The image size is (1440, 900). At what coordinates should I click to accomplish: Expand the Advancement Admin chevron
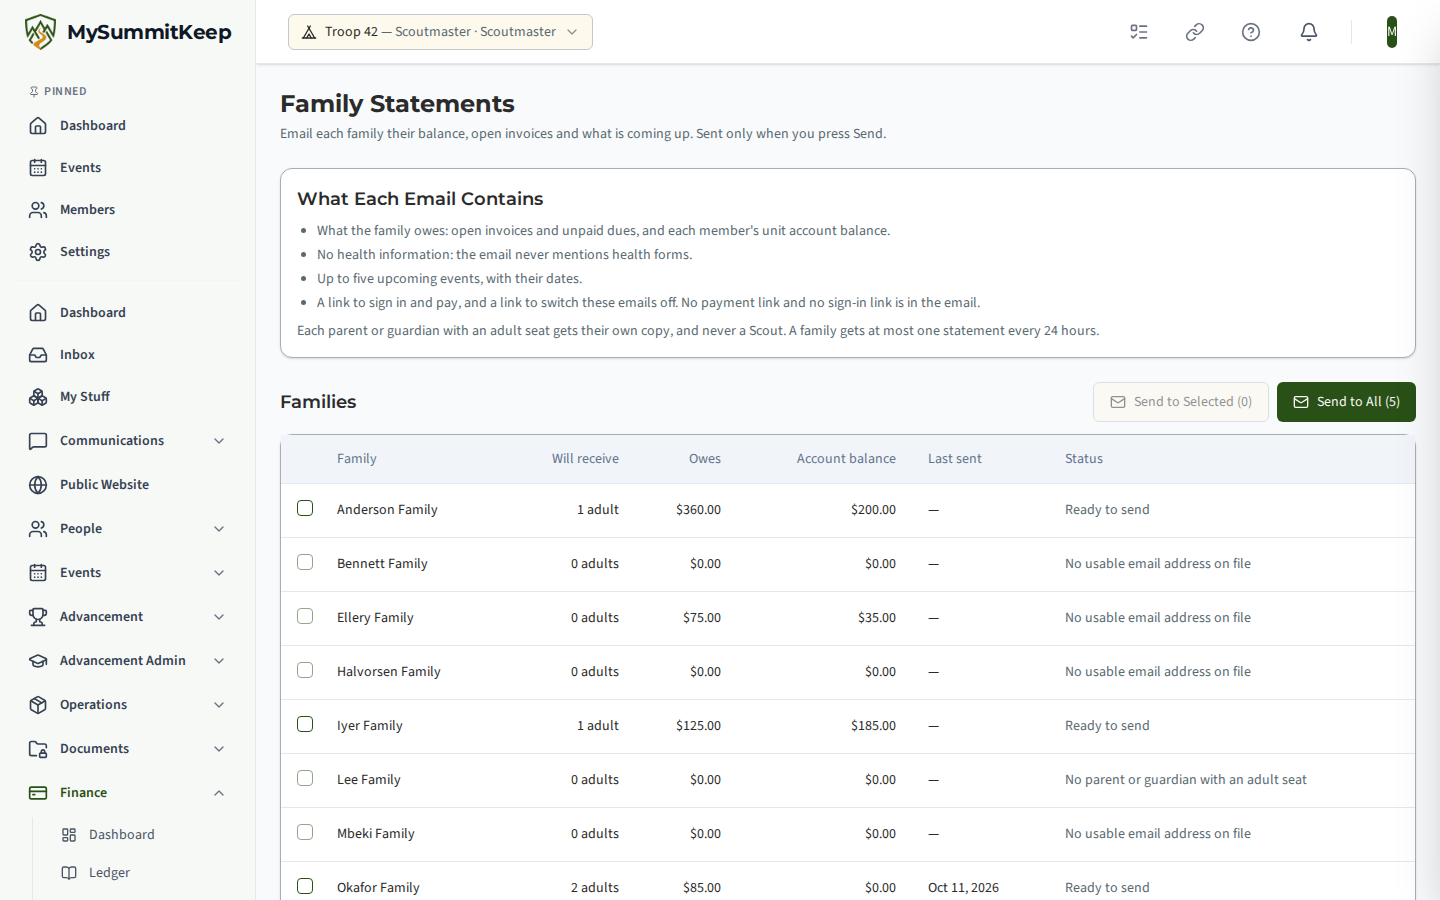point(219,661)
